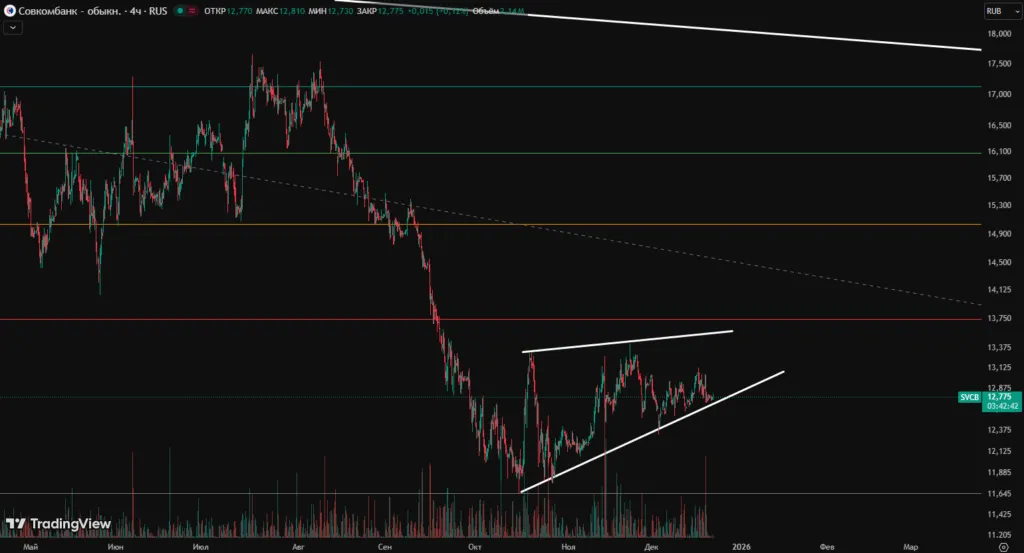Image resolution: width=1024 pixels, height=553 pixels.
Task: Open the RUB currency dropdown
Action: click(x=997, y=11)
